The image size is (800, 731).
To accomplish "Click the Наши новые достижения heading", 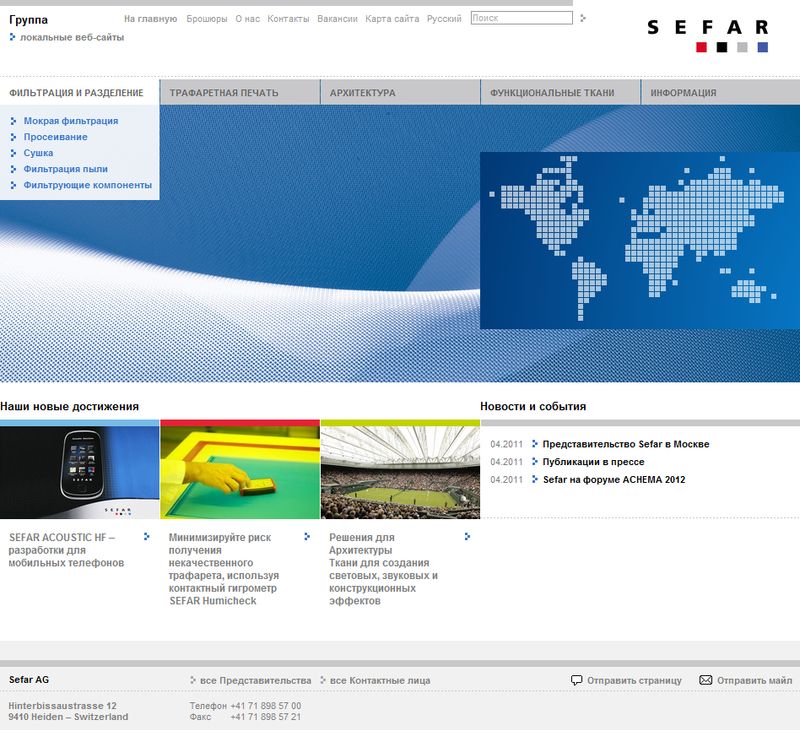I will coord(69,407).
